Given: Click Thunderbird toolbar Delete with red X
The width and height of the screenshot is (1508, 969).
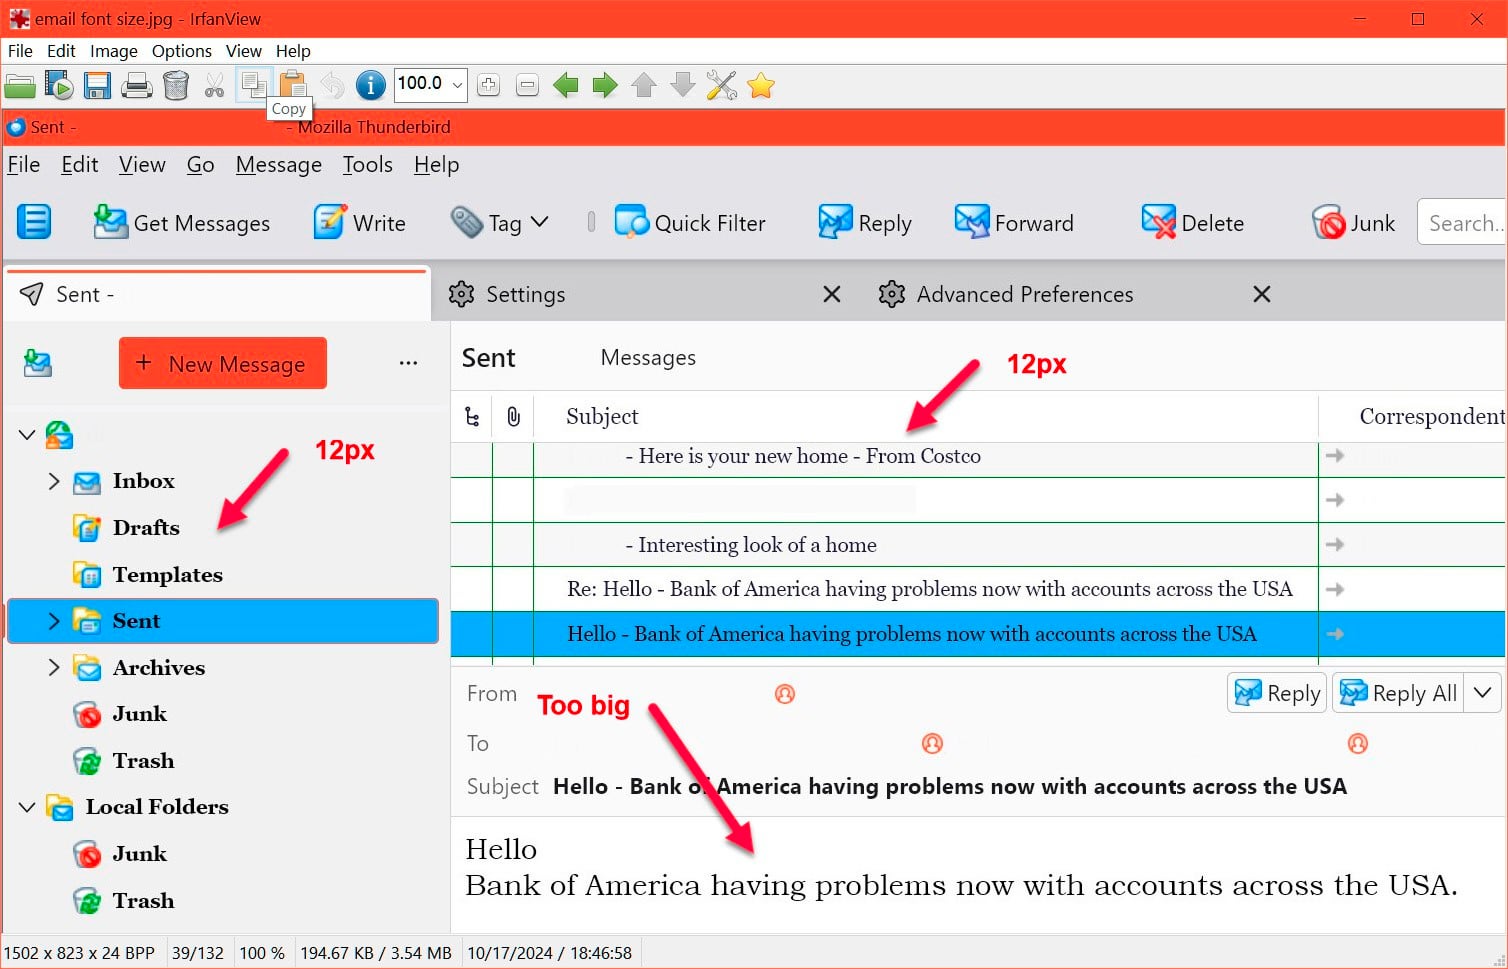Looking at the screenshot, I should 1193,223.
